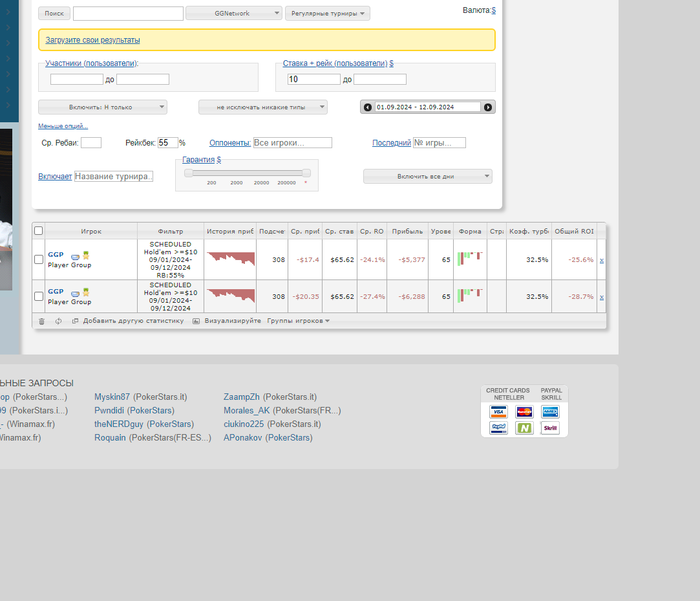Check the box for the -$20.35 row
The height and width of the screenshot is (601, 700).
39,296
